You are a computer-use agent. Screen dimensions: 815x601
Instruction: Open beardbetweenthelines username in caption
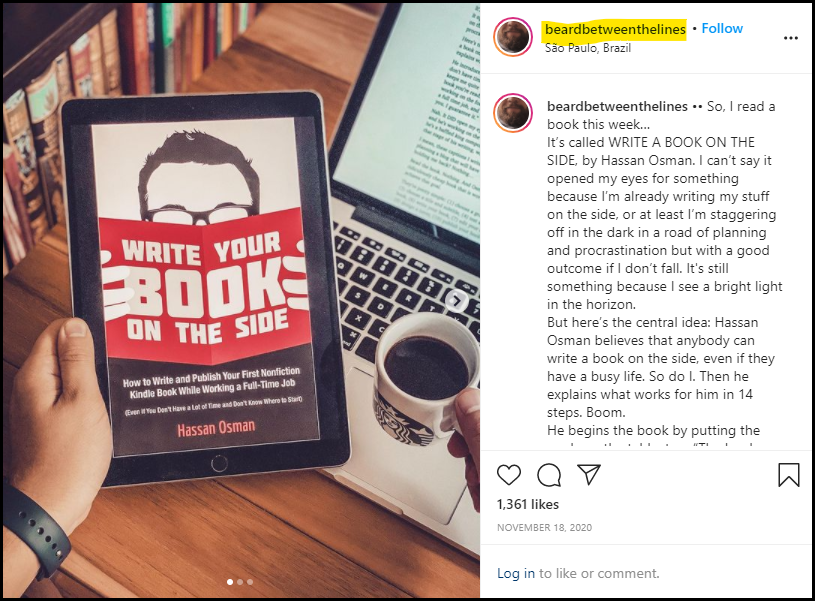(x=617, y=106)
